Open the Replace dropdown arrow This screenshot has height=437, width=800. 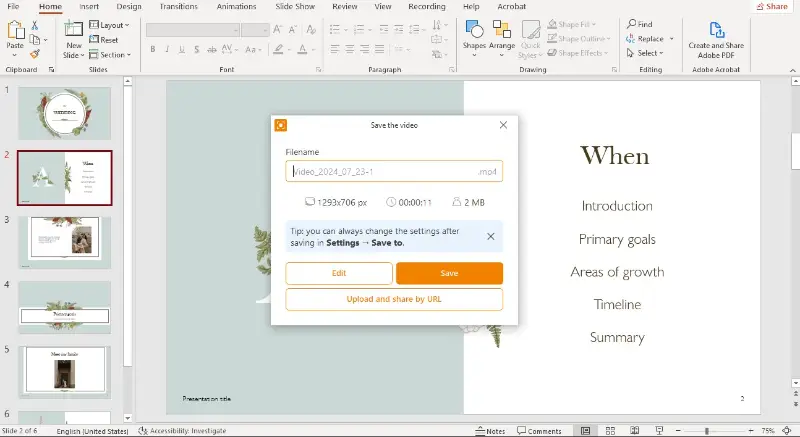coord(671,39)
